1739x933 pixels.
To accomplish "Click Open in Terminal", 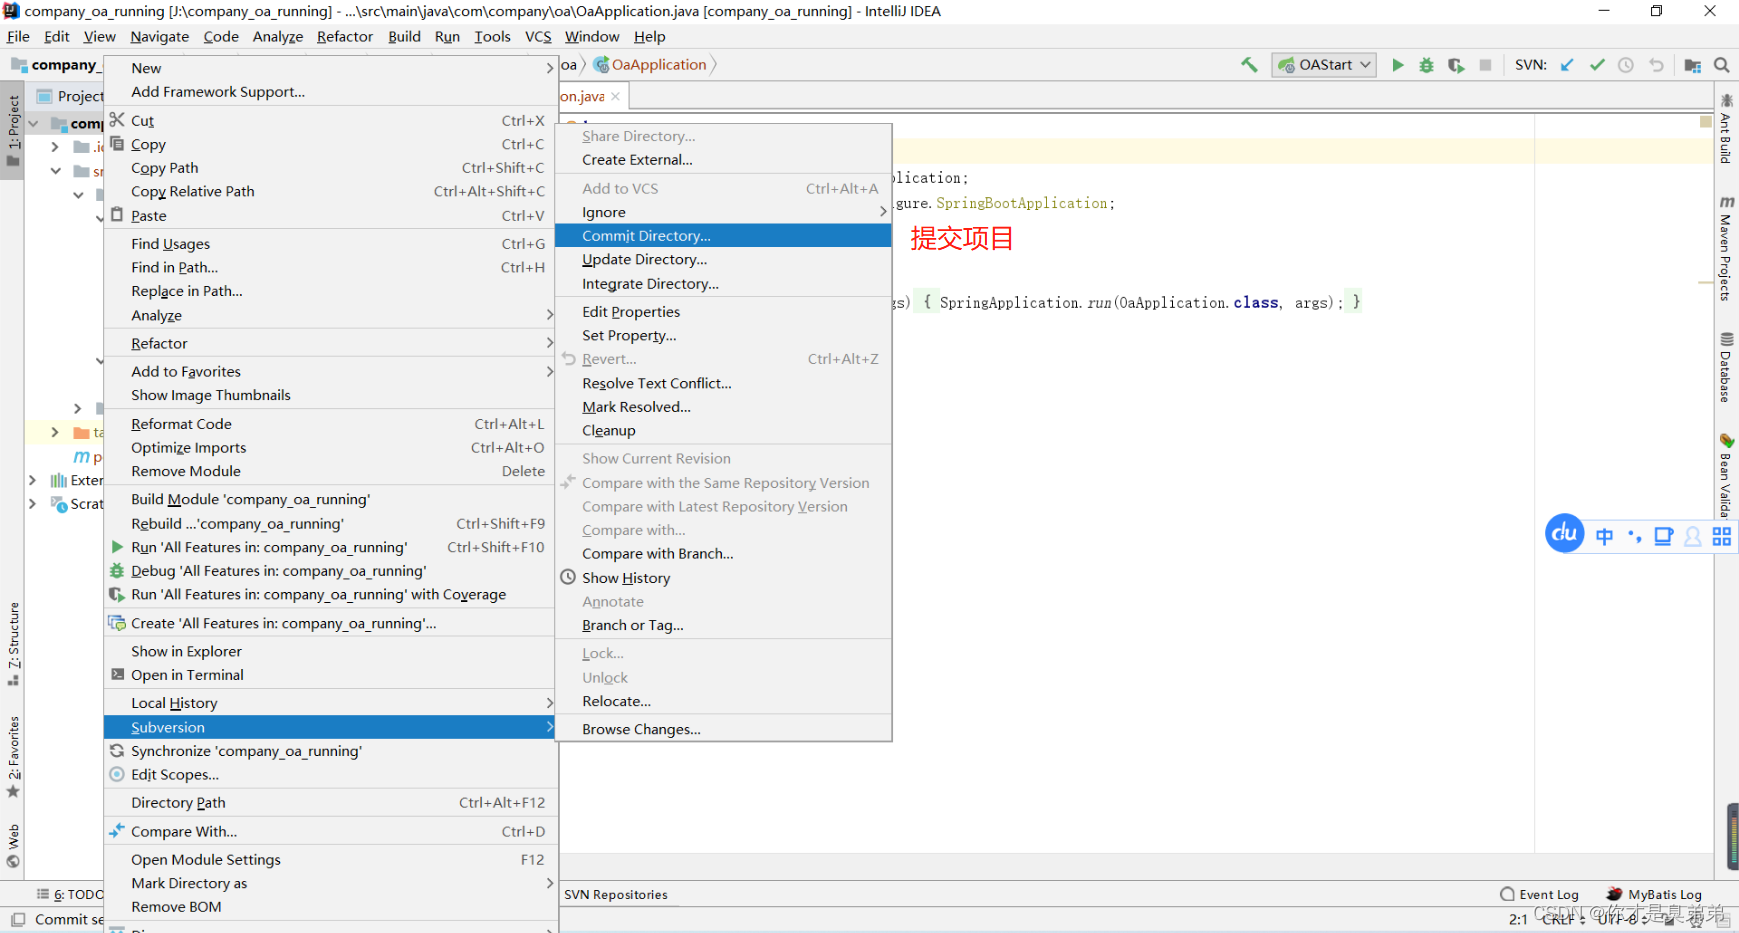I will [330, 675].
